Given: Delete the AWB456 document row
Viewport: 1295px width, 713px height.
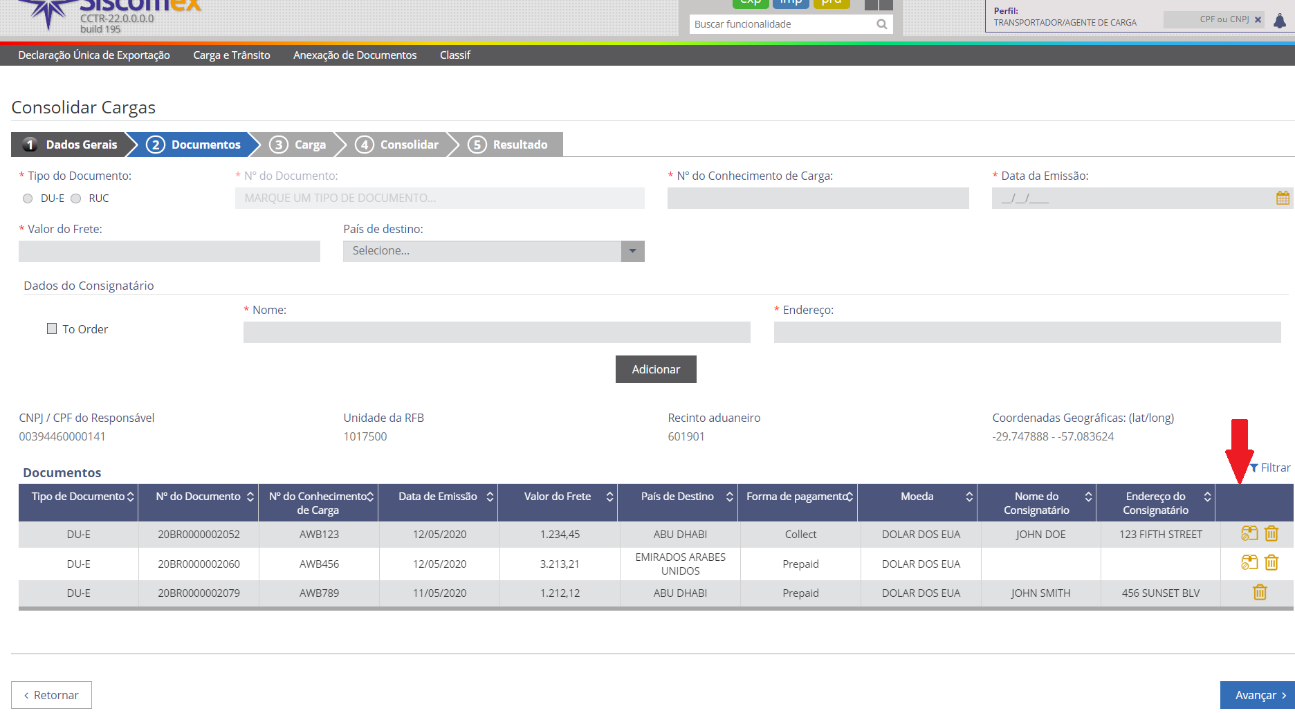Looking at the screenshot, I should click(x=1271, y=562).
